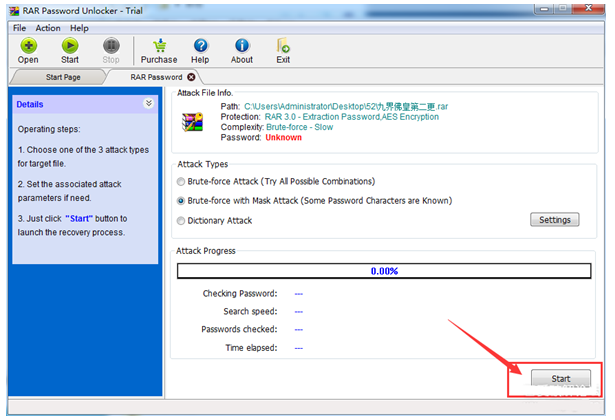
Task: Click the Start button at bottom right
Action: (560, 378)
